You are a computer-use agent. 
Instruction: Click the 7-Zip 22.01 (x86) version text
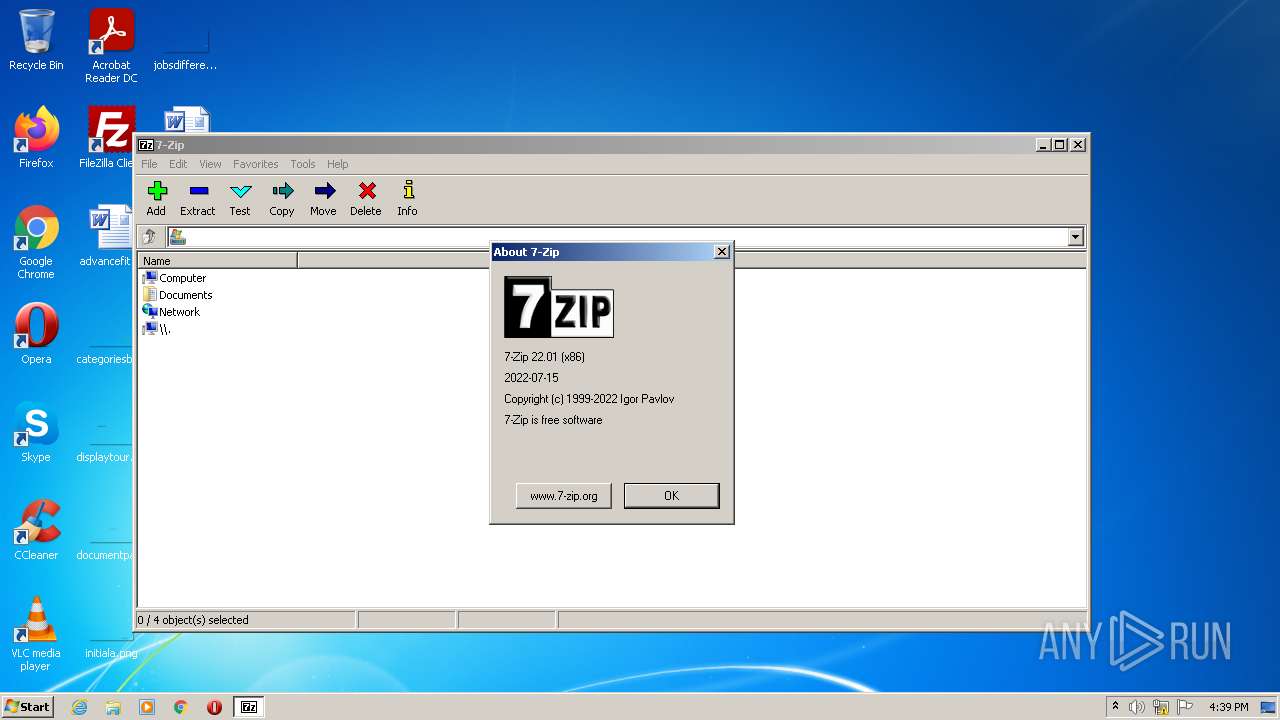click(544, 357)
